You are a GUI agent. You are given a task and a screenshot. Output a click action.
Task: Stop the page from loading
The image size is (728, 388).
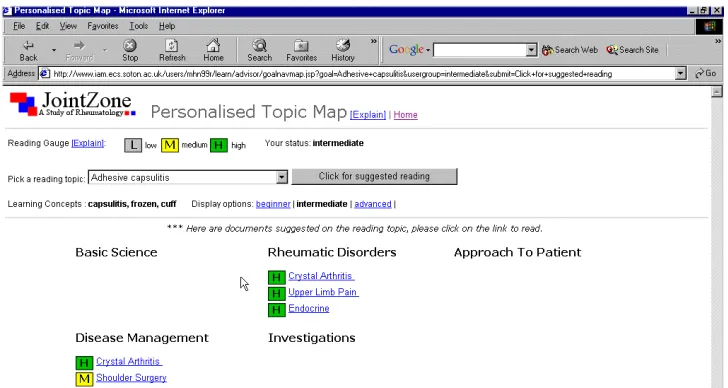(130, 51)
